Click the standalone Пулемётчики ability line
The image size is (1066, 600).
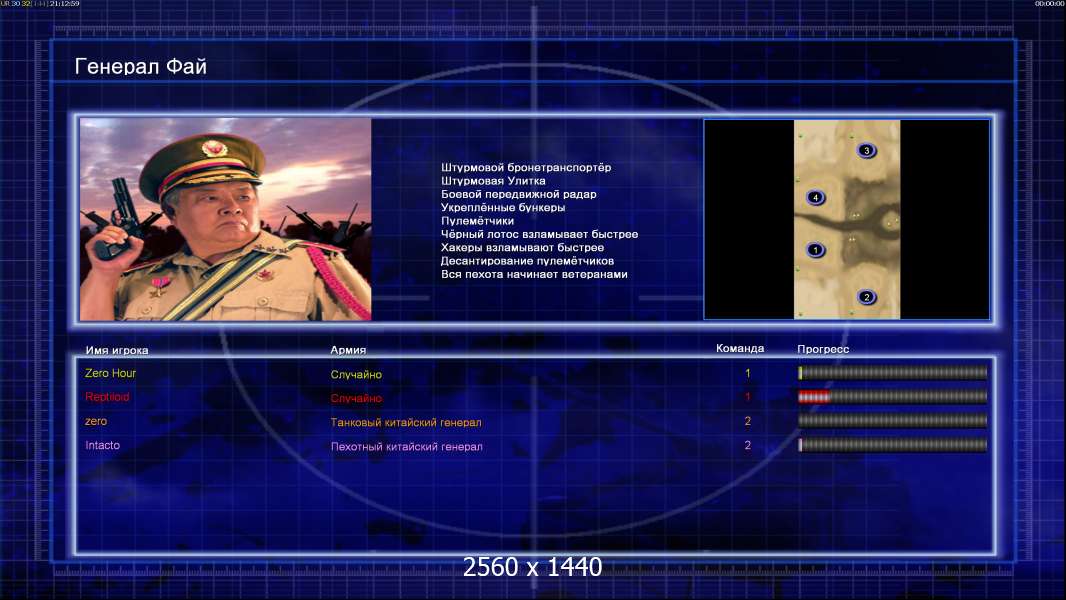pyautogui.click(x=477, y=221)
